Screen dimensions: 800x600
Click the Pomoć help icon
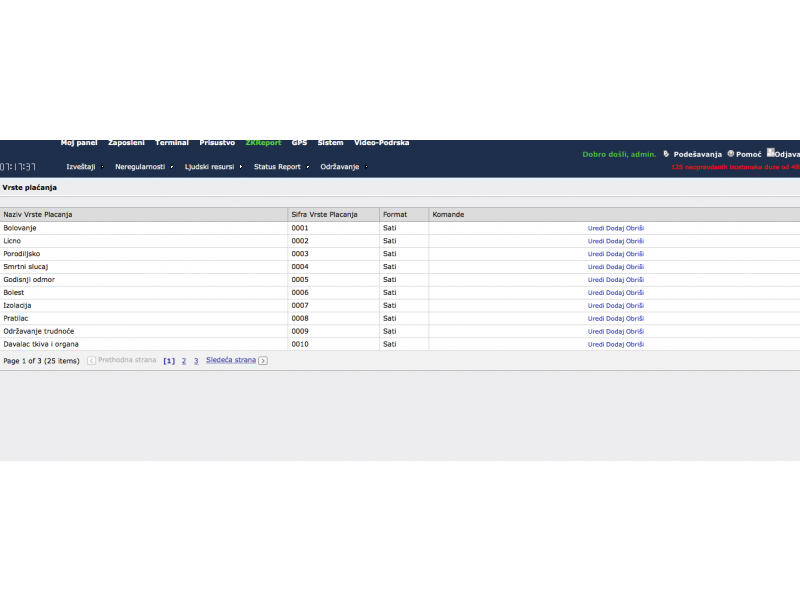tap(731, 154)
